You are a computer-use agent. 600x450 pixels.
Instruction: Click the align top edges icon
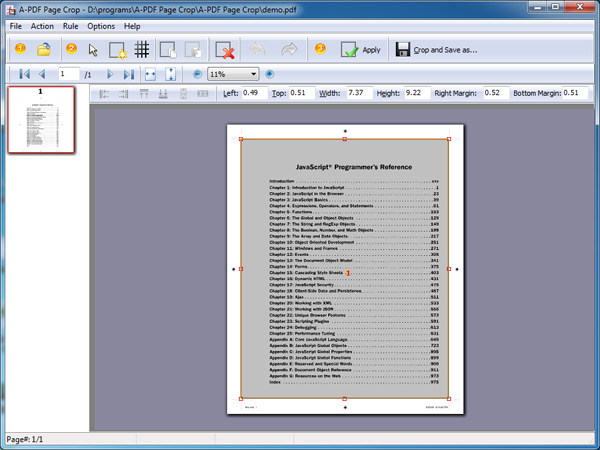(x=144, y=94)
